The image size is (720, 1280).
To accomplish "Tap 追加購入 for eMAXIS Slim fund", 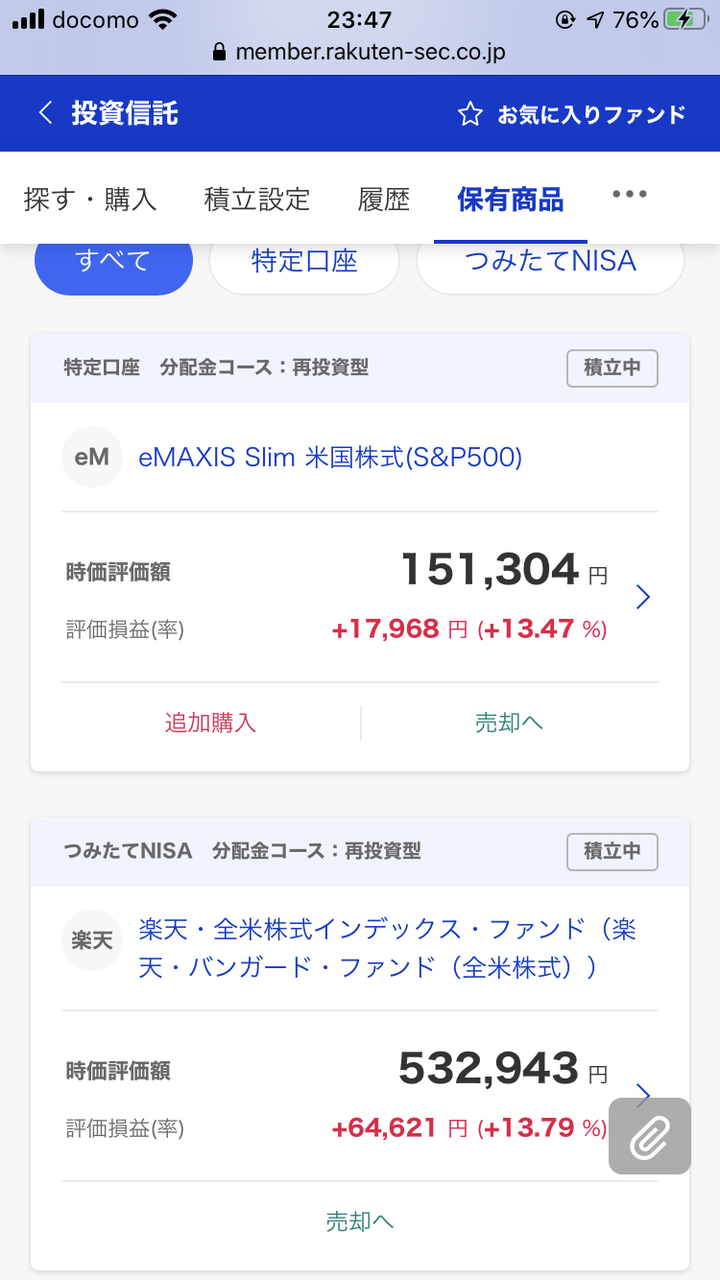I will pyautogui.click(x=210, y=723).
